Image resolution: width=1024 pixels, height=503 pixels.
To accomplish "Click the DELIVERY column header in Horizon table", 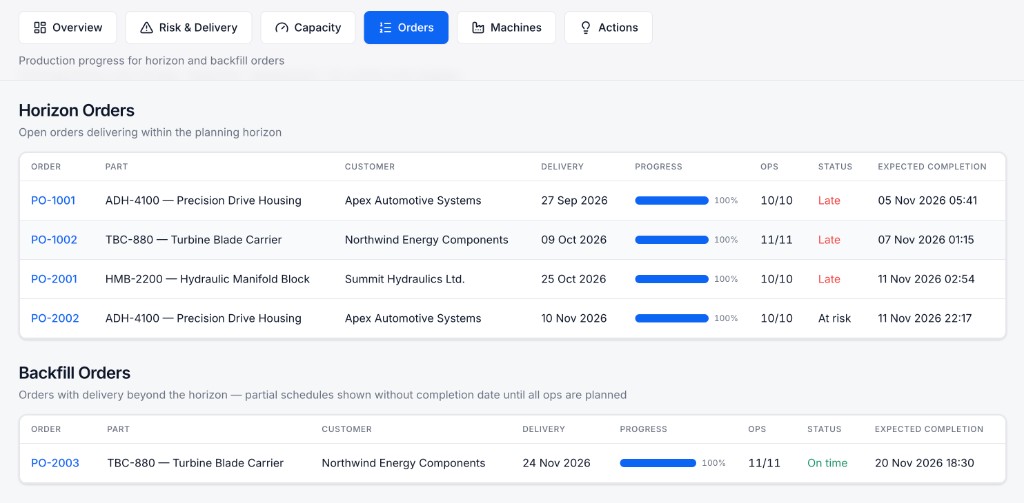I will 562,167.
